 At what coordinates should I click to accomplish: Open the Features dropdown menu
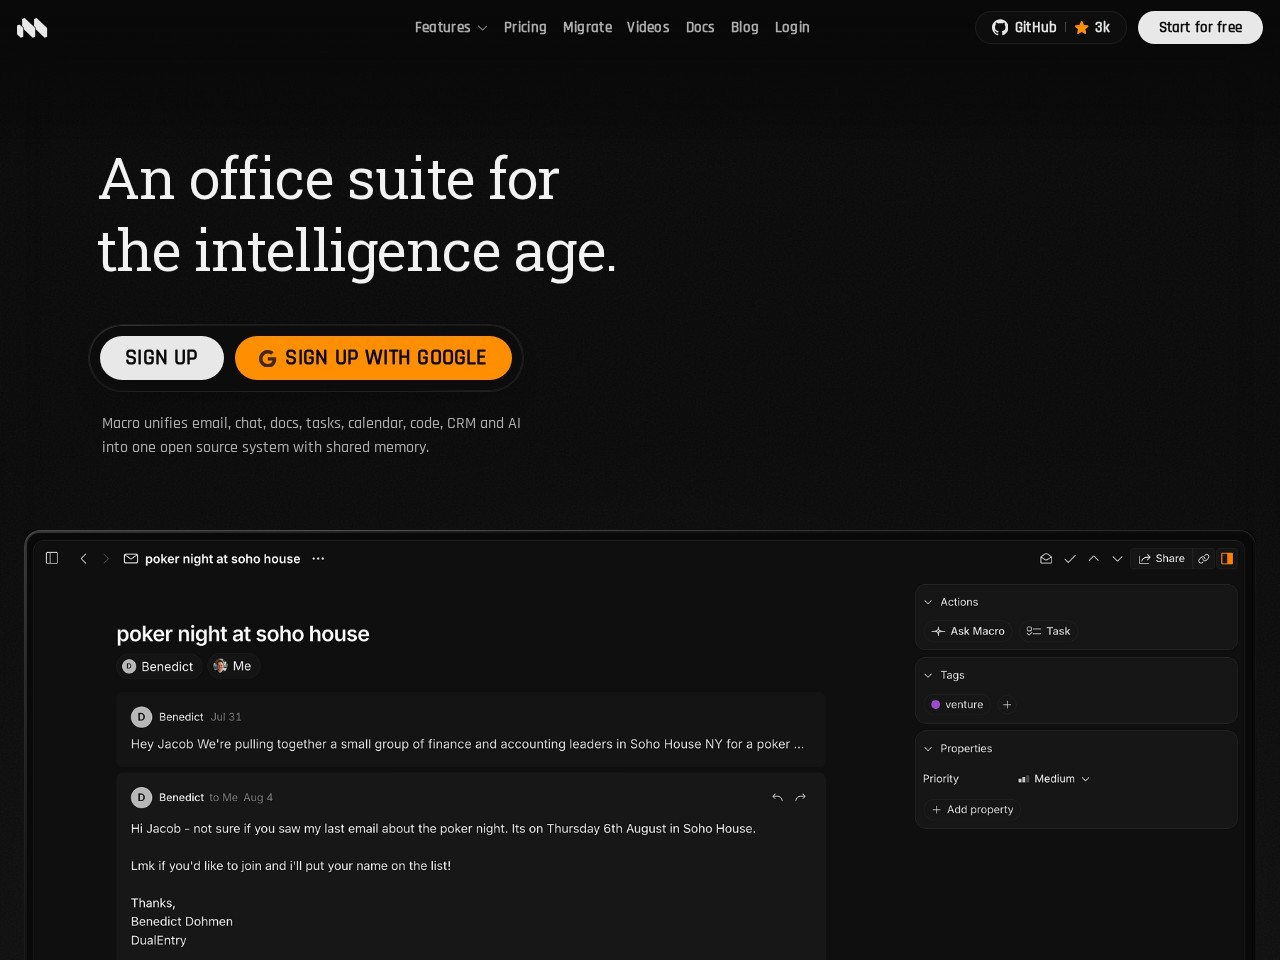coord(451,27)
